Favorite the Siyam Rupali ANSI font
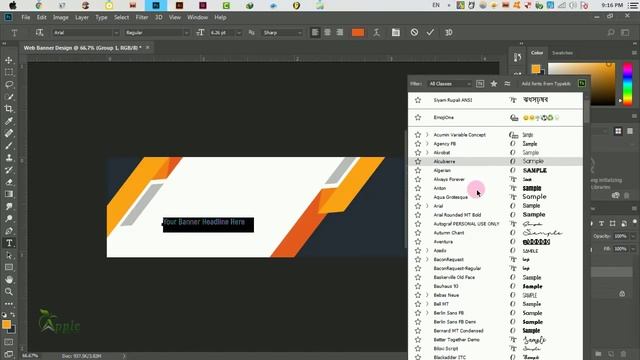 coord(418,100)
